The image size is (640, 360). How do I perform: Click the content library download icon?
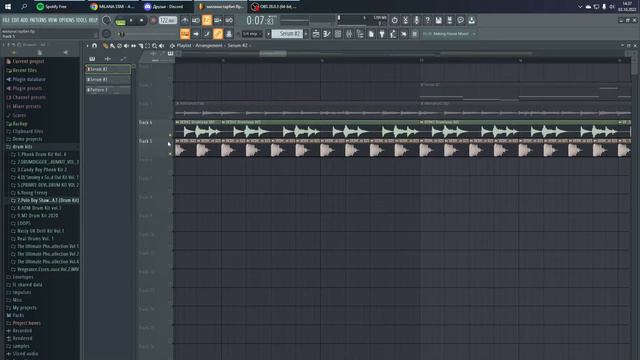coord(471,20)
